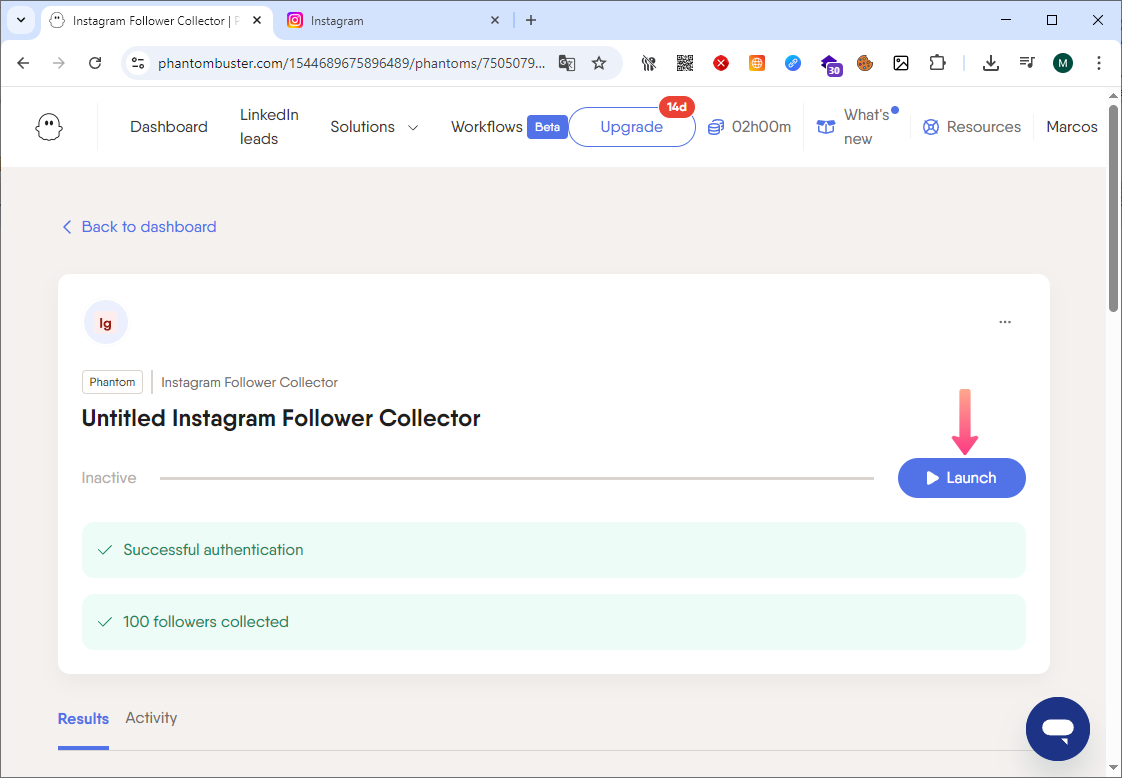Open a new browser tab
This screenshot has width=1122, height=778.
tap(531, 21)
